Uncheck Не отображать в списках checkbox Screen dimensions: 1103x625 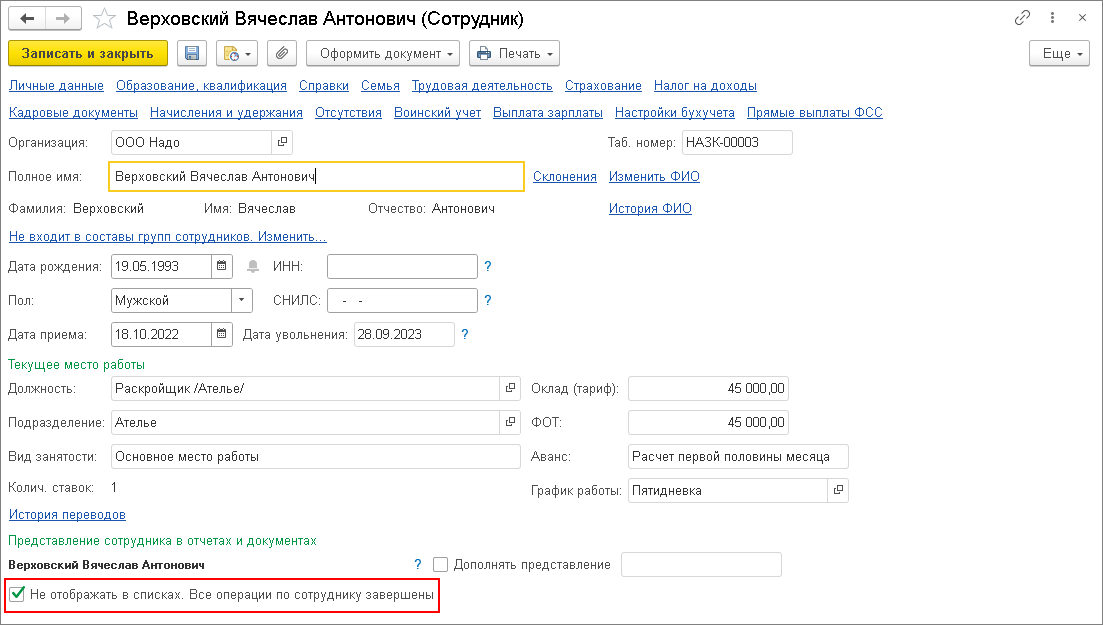coord(17,595)
